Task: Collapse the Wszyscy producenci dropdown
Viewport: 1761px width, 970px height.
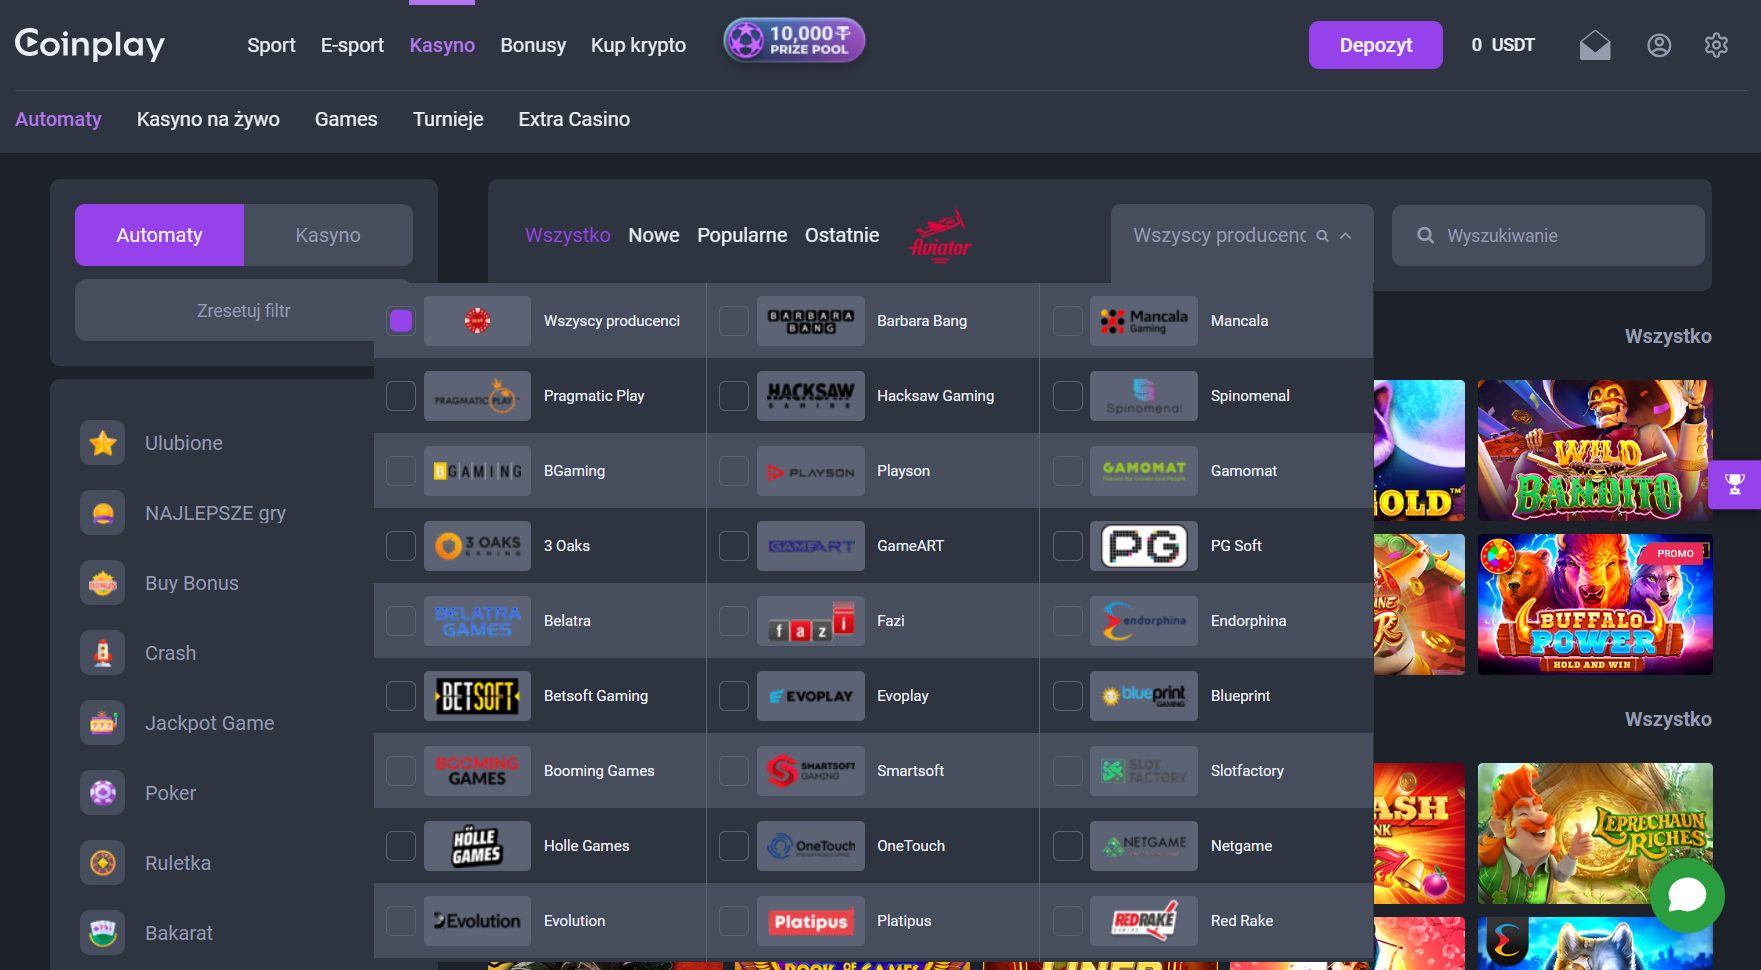Action: click(x=1346, y=236)
